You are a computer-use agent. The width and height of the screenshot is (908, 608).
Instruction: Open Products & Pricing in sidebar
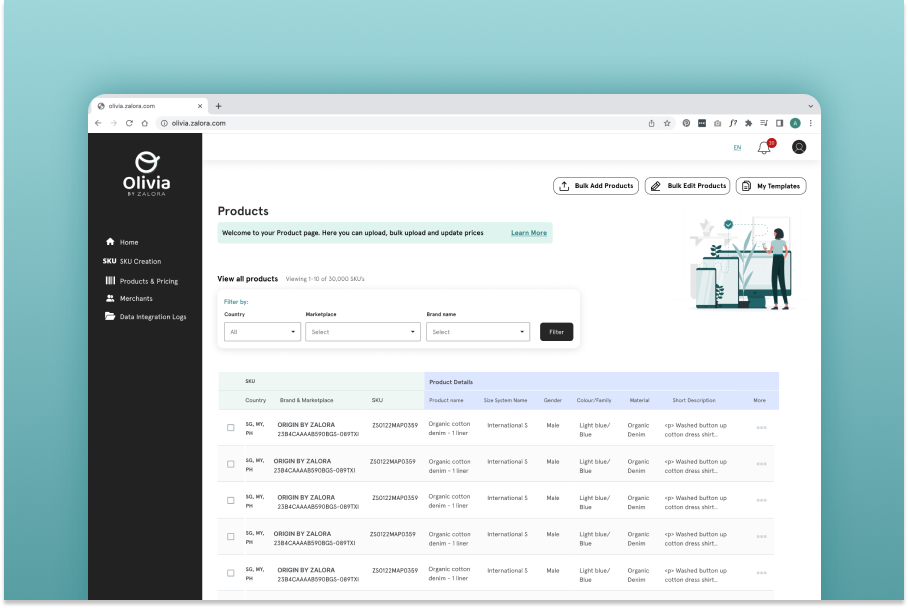[142, 281]
